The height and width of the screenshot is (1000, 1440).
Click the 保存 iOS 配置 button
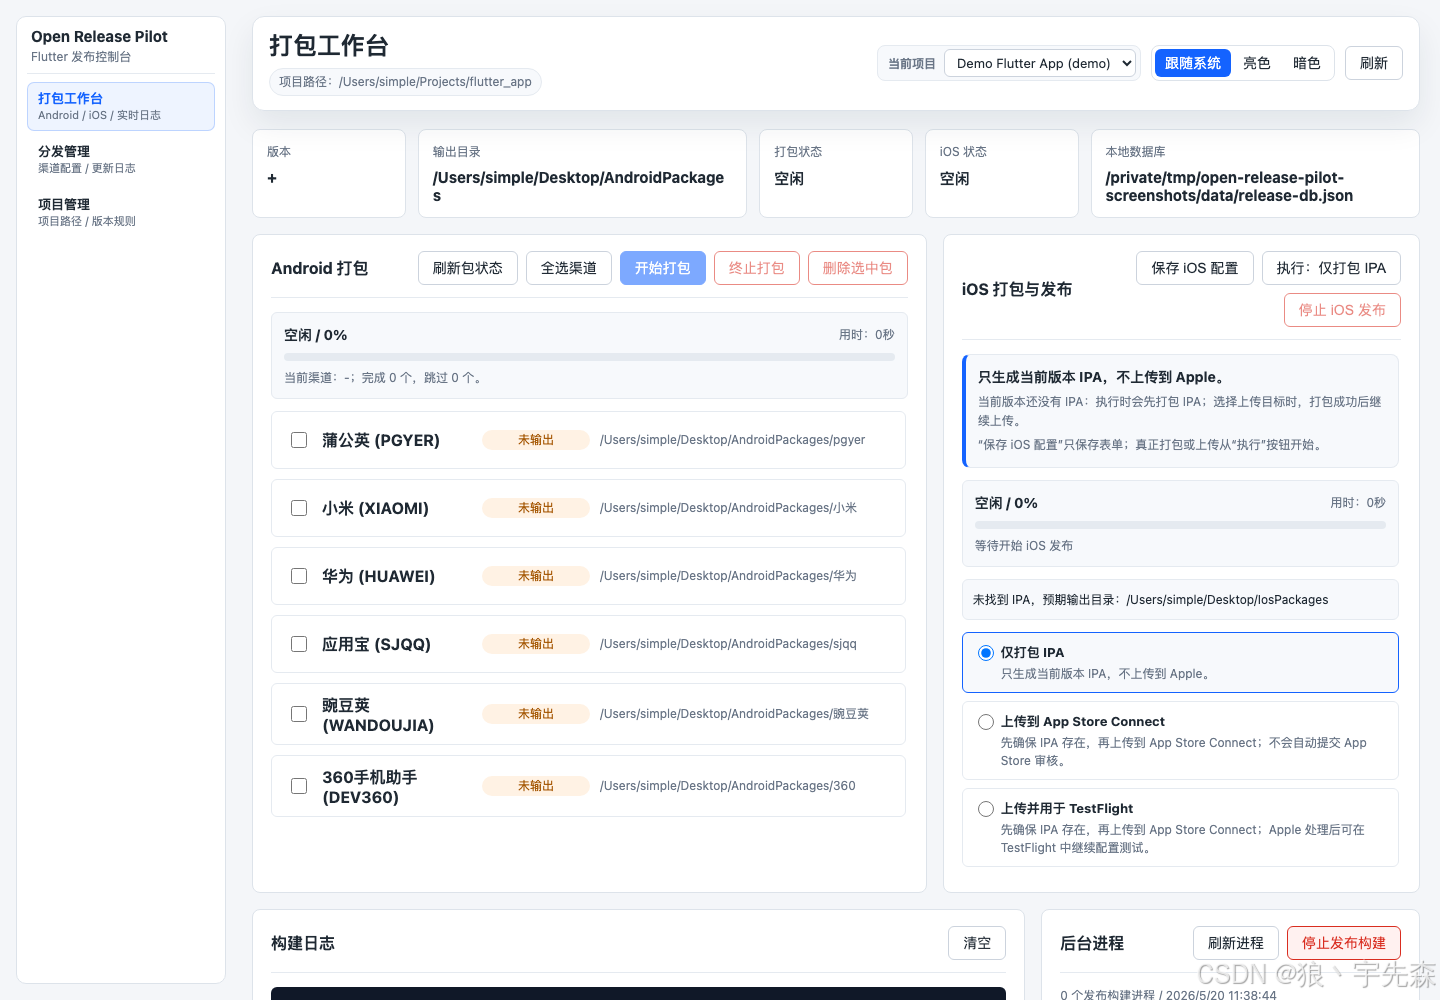pyautogui.click(x=1195, y=268)
